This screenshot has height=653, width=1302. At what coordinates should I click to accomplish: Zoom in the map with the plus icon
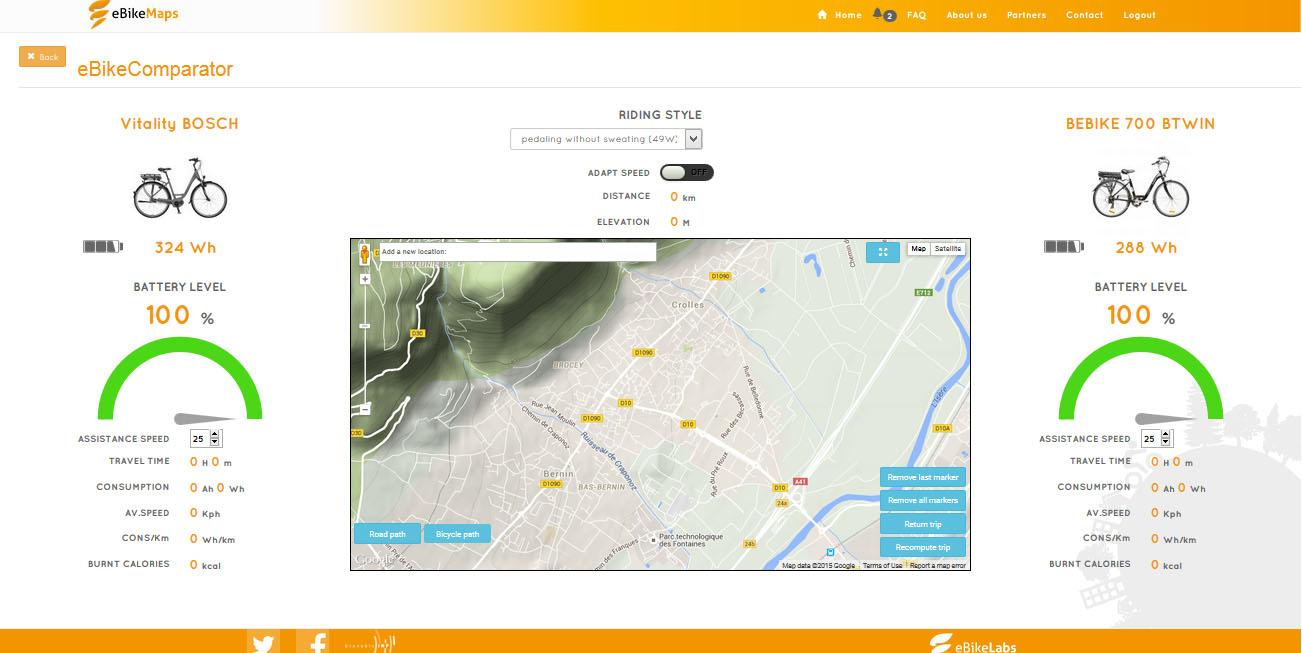(365, 279)
